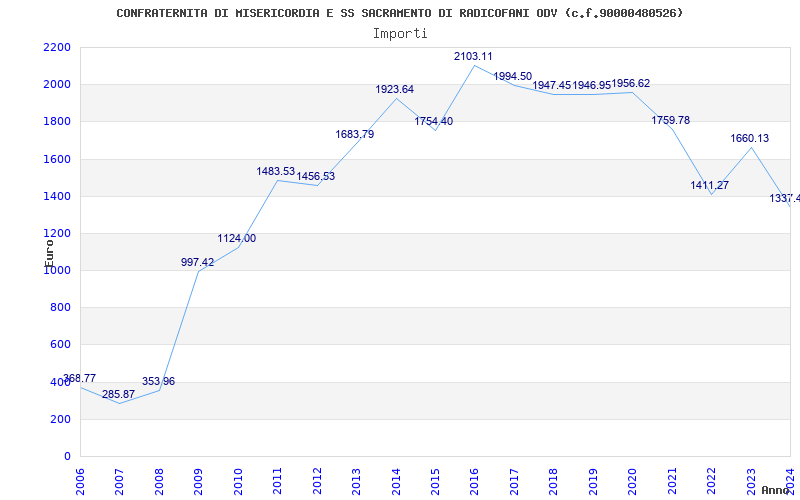Viewport: 800px width, 500px height.
Task: Click the 2008 year label on x-axis
Action: tap(158, 481)
